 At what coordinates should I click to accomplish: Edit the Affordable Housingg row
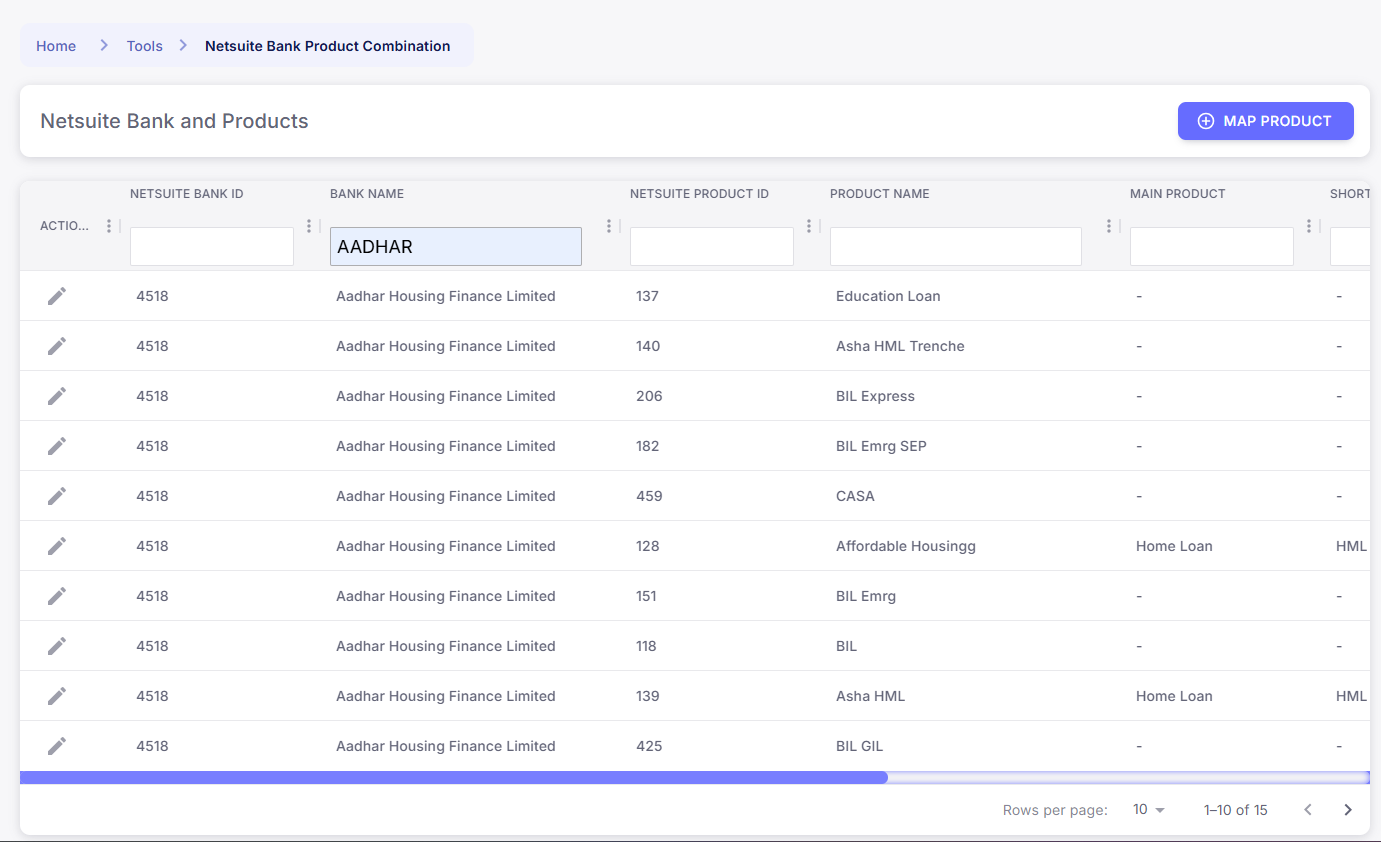[x=57, y=546]
